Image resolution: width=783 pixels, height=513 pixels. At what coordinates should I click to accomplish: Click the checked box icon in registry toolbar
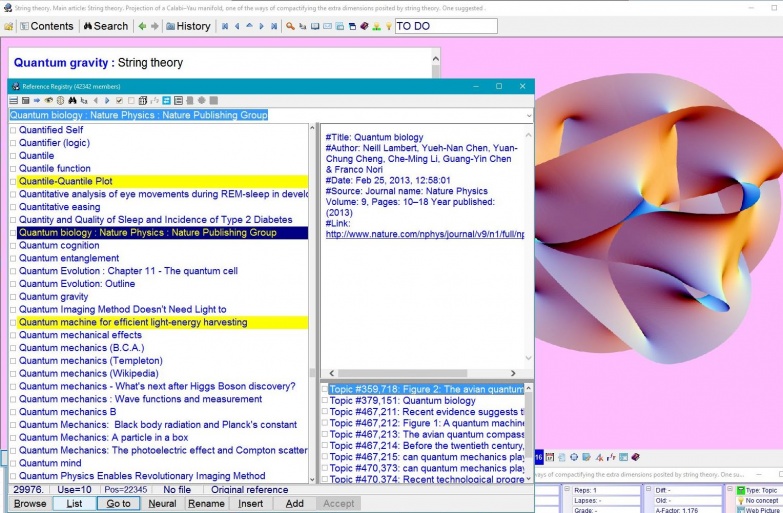(x=119, y=100)
